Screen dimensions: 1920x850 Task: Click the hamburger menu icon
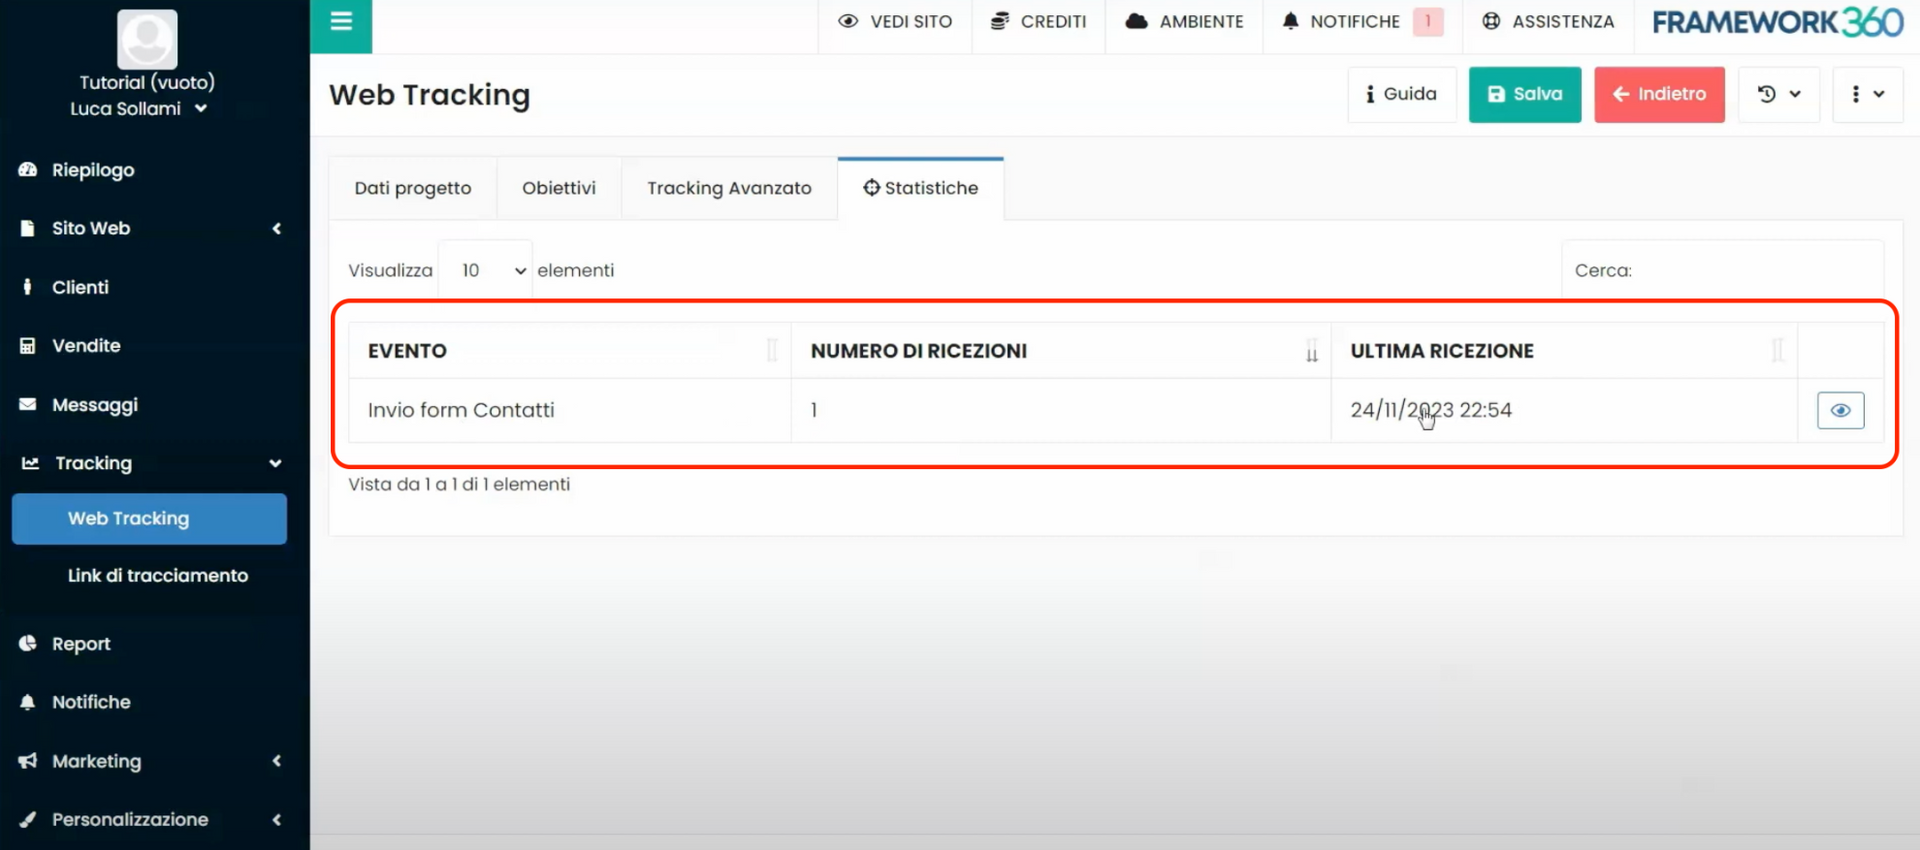[x=341, y=22]
